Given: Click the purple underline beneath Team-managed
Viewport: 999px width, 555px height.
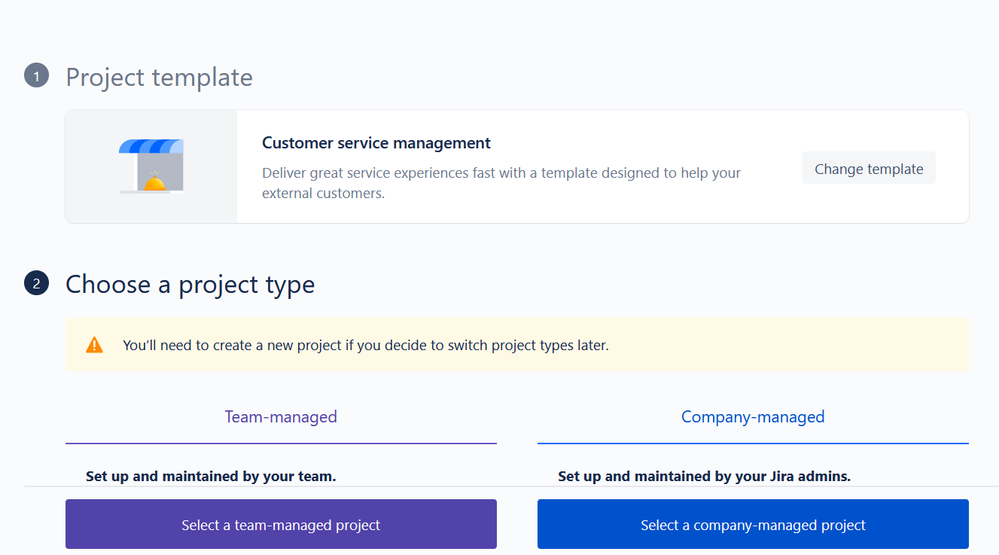Looking at the screenshot, I should point(281,442).
